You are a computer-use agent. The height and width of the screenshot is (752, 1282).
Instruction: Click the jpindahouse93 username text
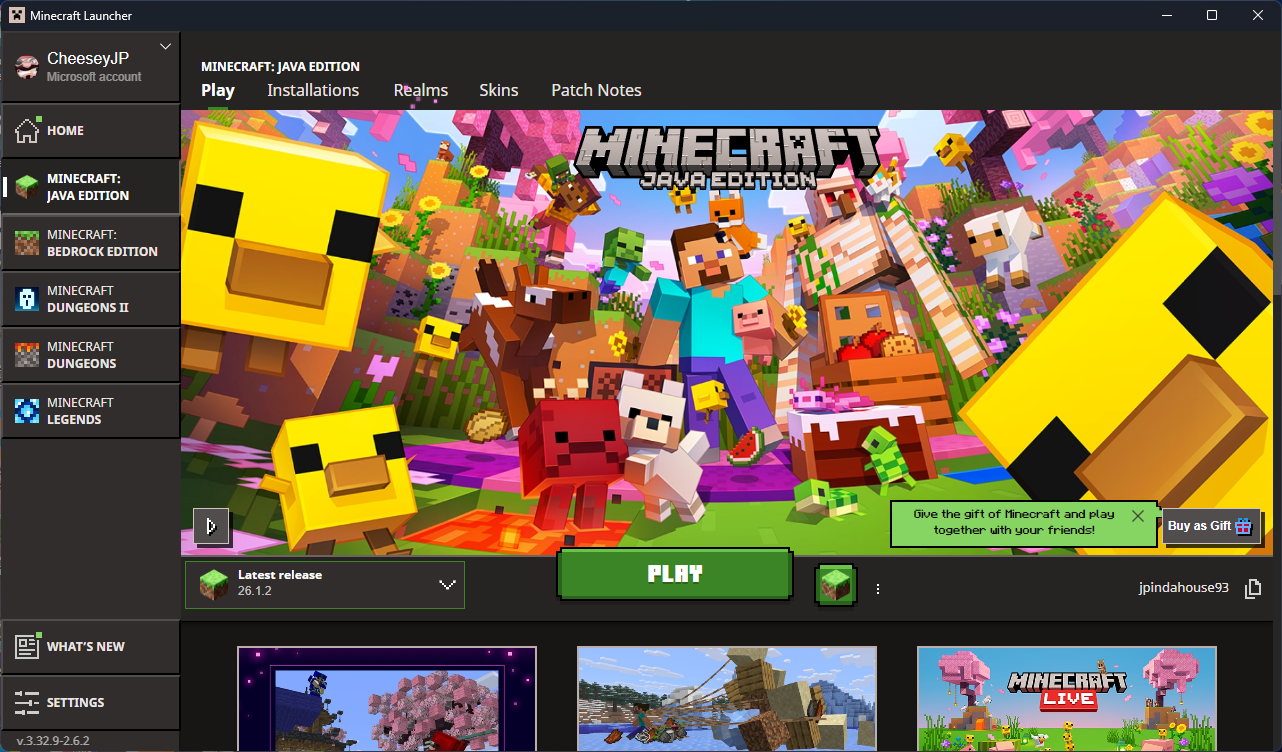(1184, 589)
